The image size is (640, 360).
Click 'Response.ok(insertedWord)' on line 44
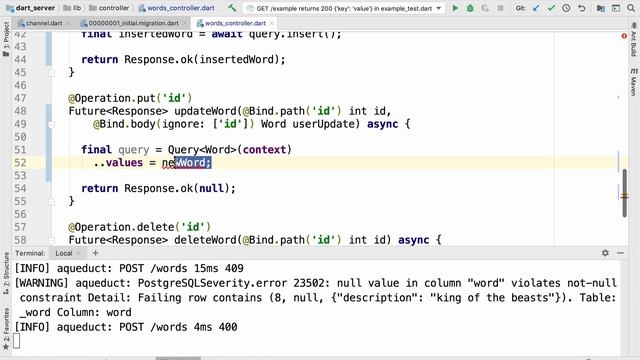click(202, 60)
